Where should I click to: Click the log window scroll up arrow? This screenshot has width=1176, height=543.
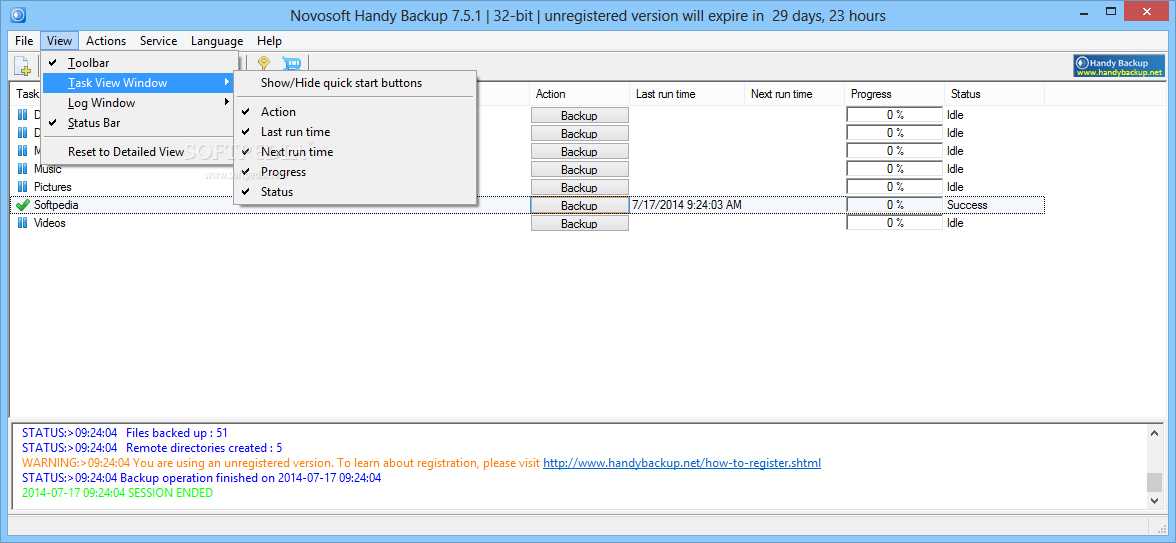(1154, 432)
